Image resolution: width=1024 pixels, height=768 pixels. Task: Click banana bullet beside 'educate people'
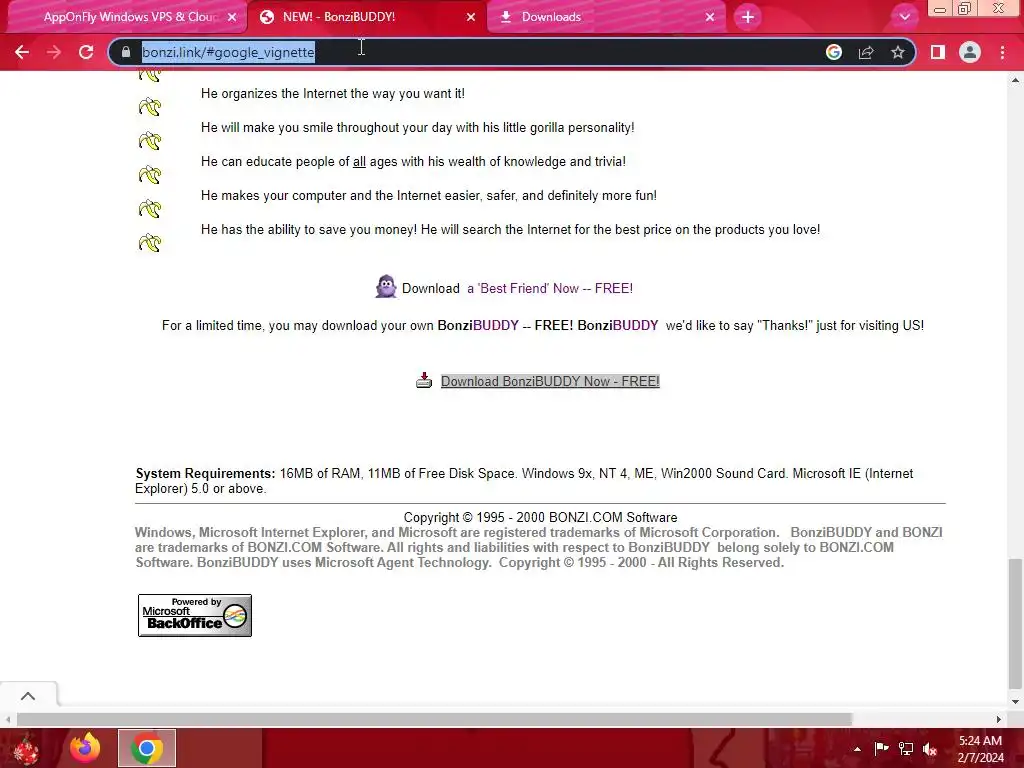(150, 174)
